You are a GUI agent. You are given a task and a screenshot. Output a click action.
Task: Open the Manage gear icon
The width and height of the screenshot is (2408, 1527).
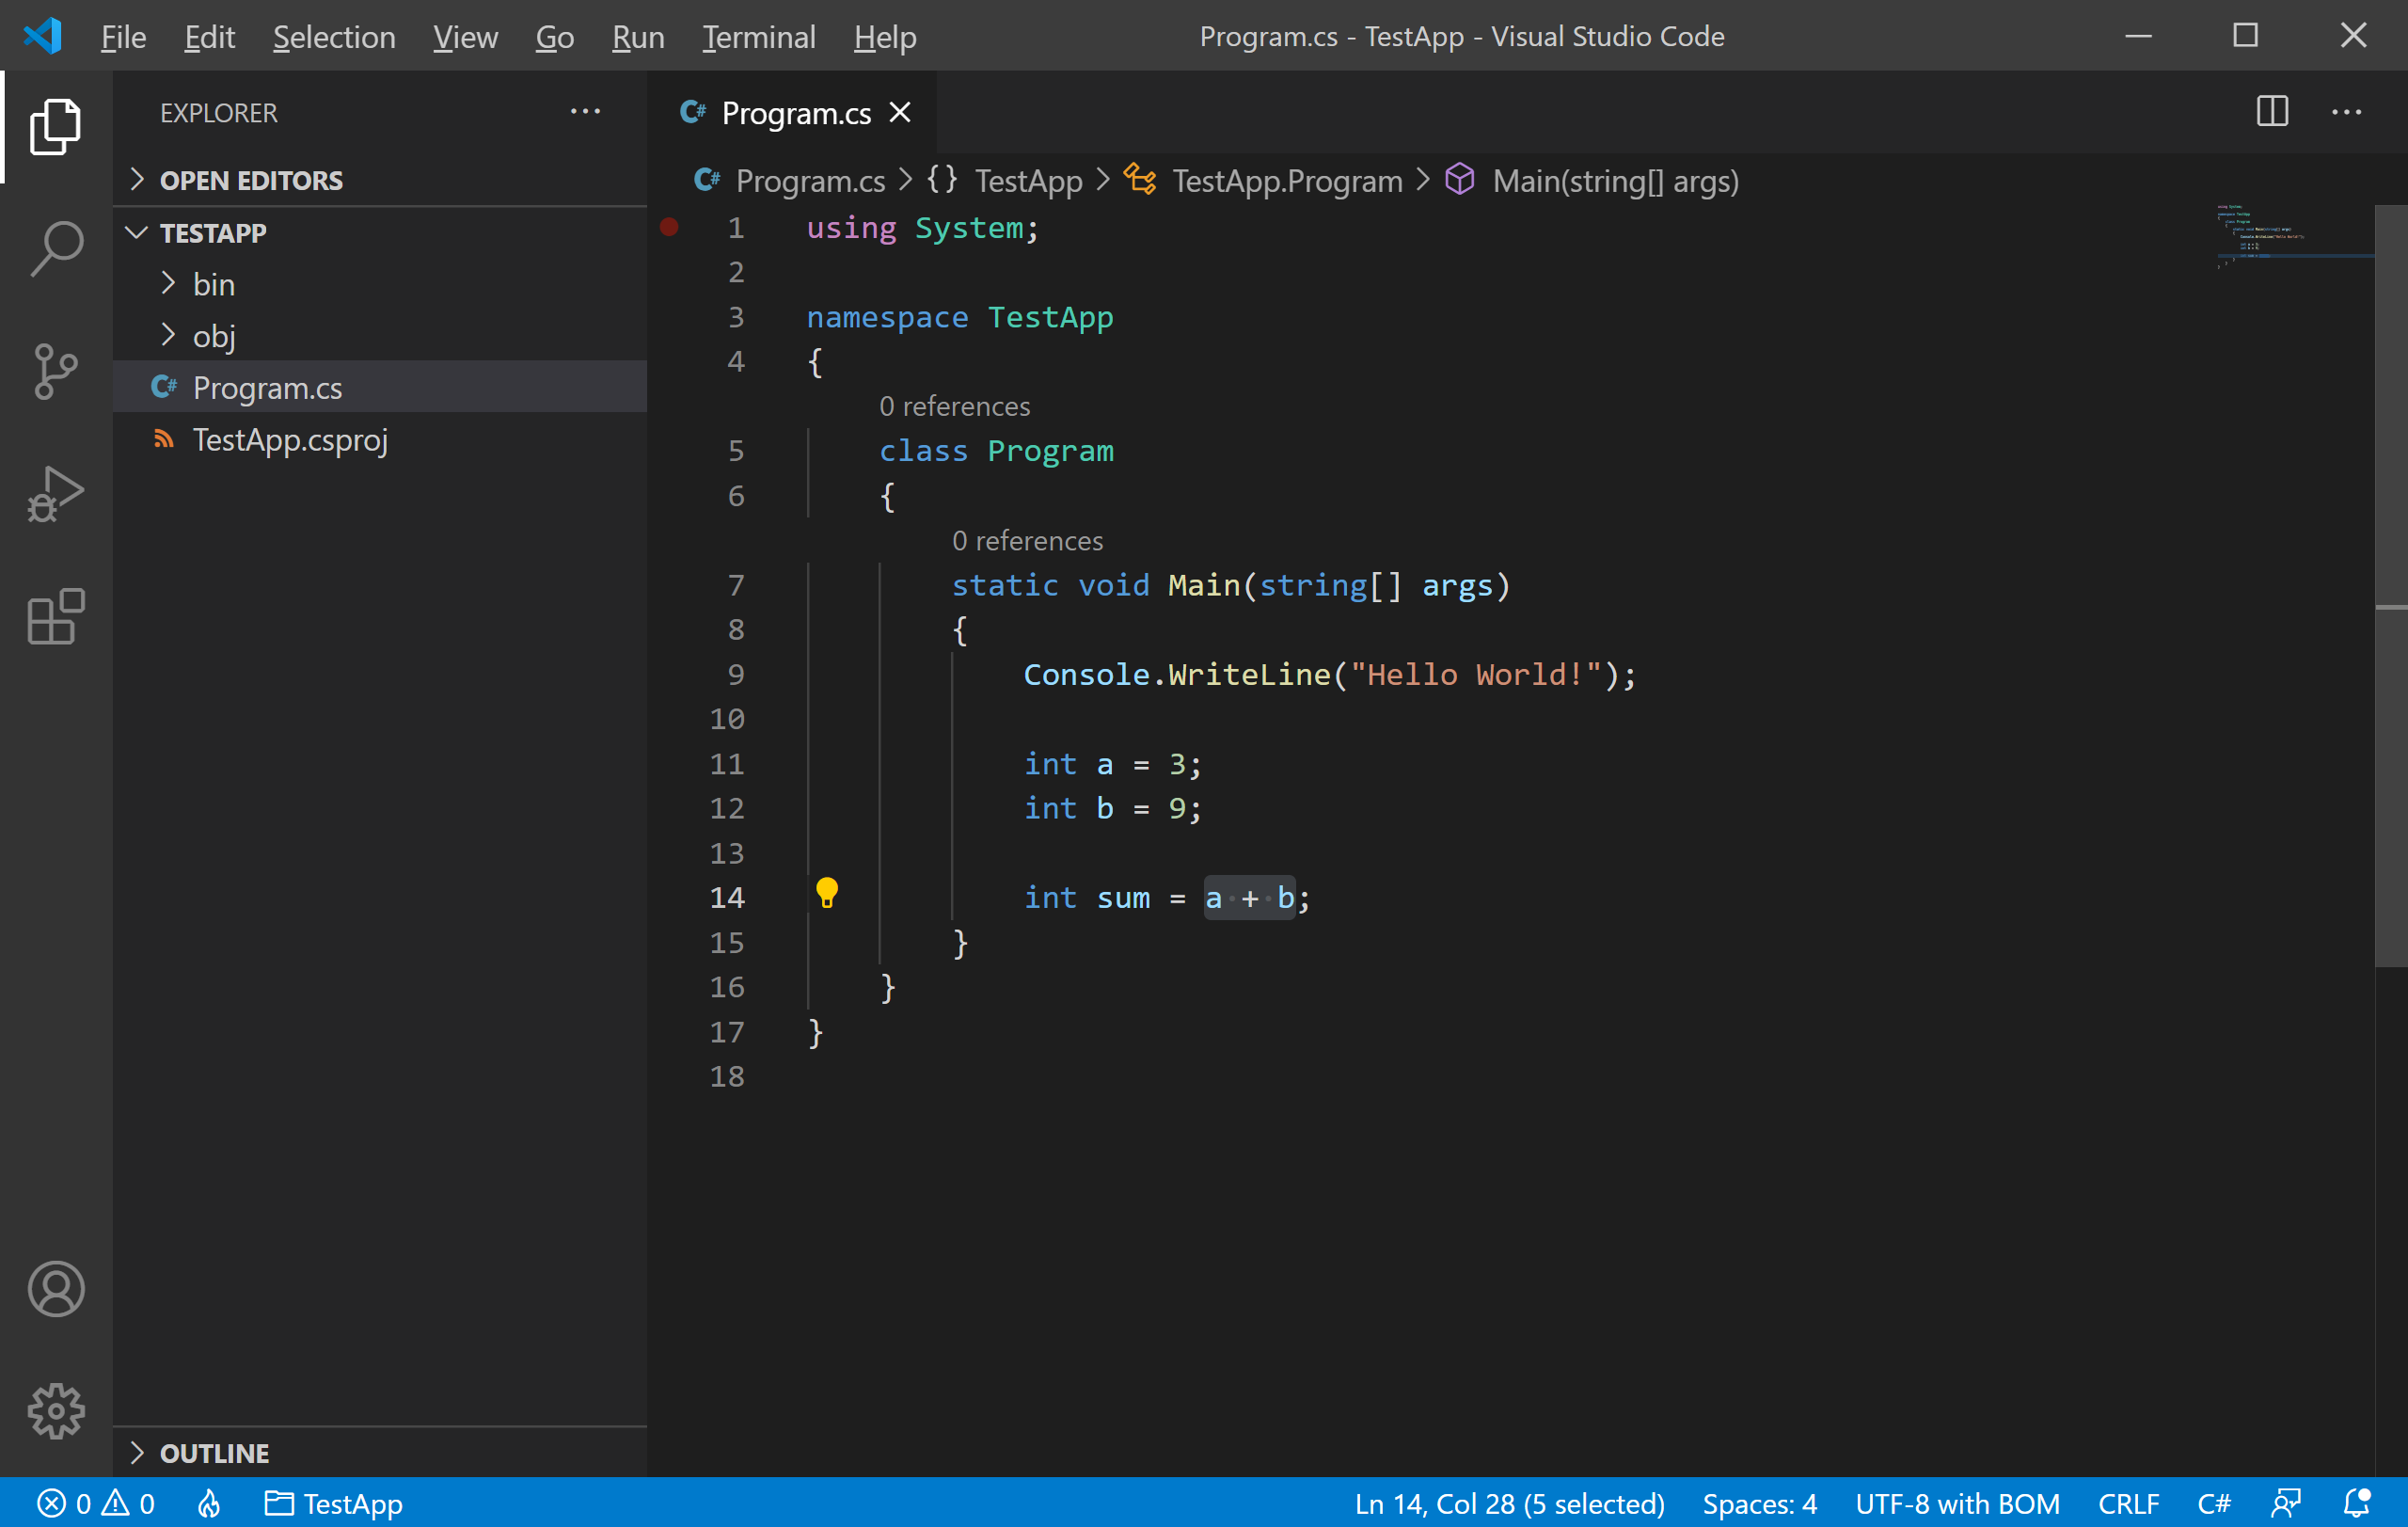click(56, 1410)
